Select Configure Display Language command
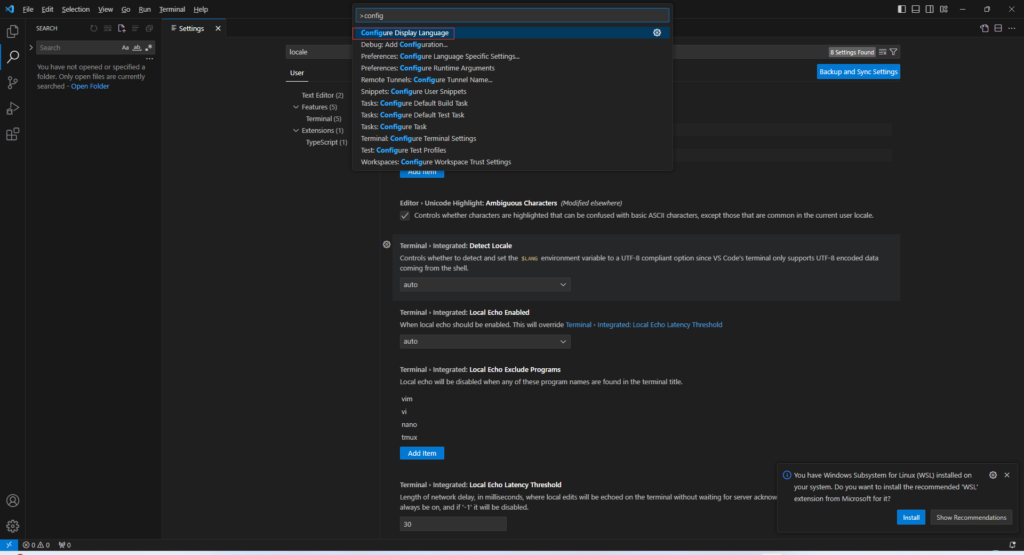 [x=405, y=33]
